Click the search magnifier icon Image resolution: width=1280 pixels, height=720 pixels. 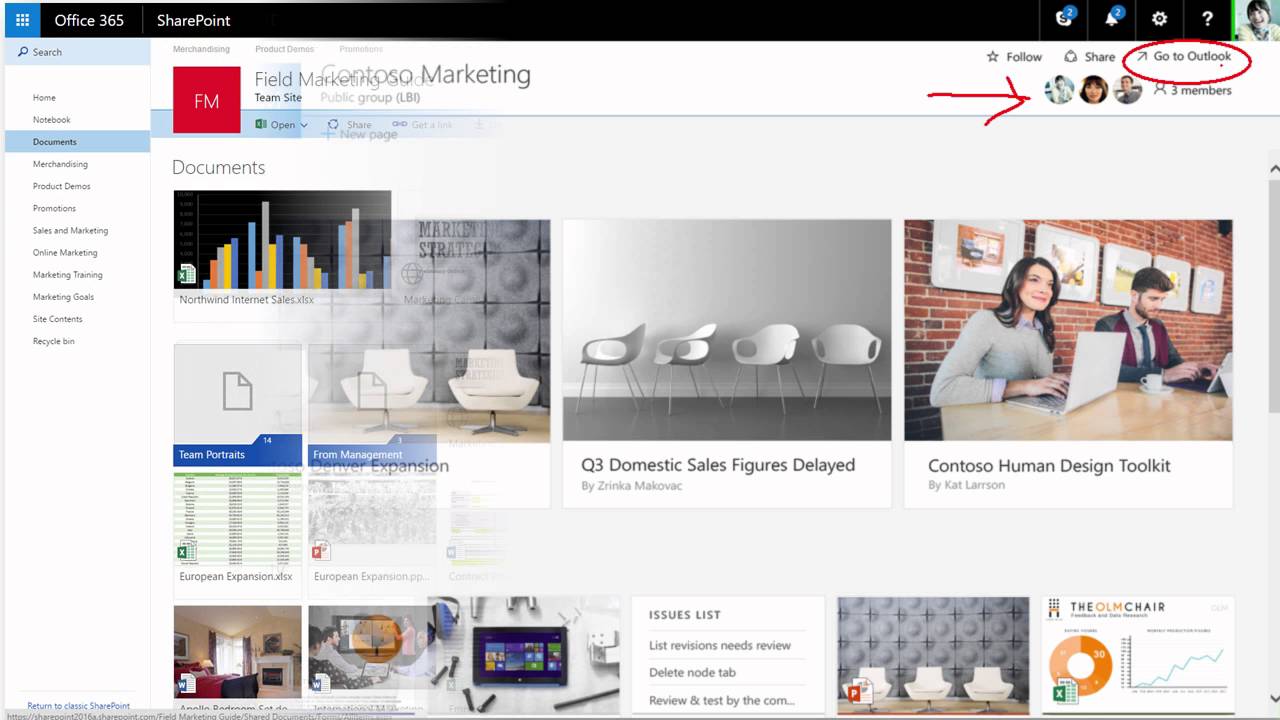click(x=23, y=52)
